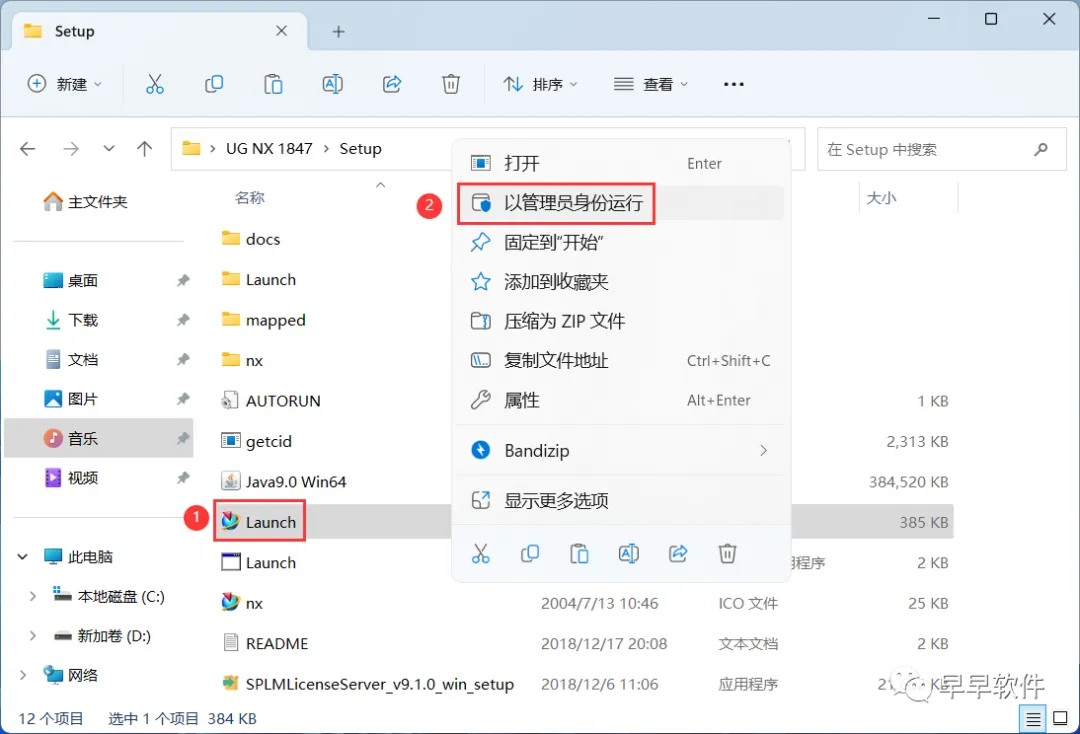The width and height of the screenshot is (1080, 734).
Task: Select the Setup tab
Action: tap(158, 31)
